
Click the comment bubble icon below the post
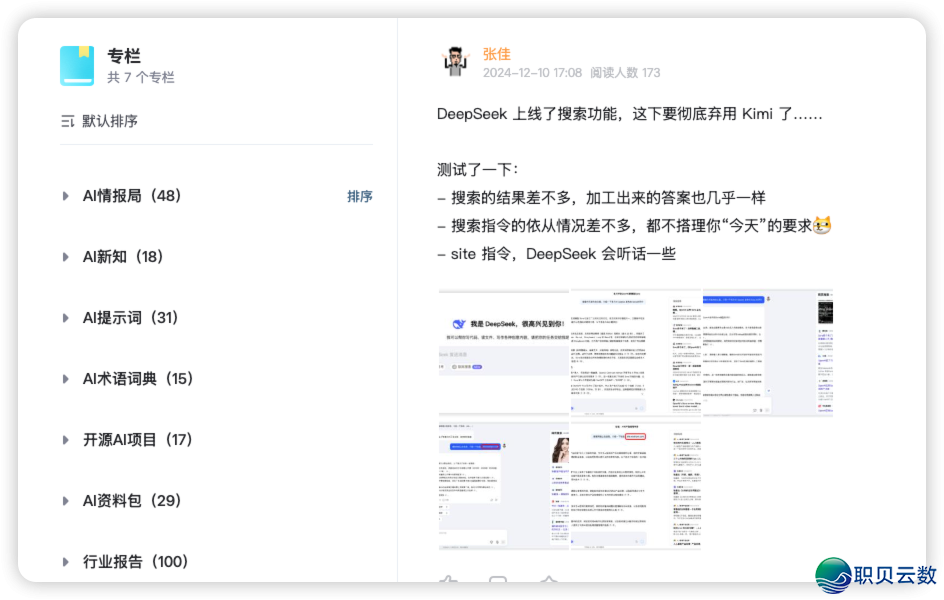498,583
